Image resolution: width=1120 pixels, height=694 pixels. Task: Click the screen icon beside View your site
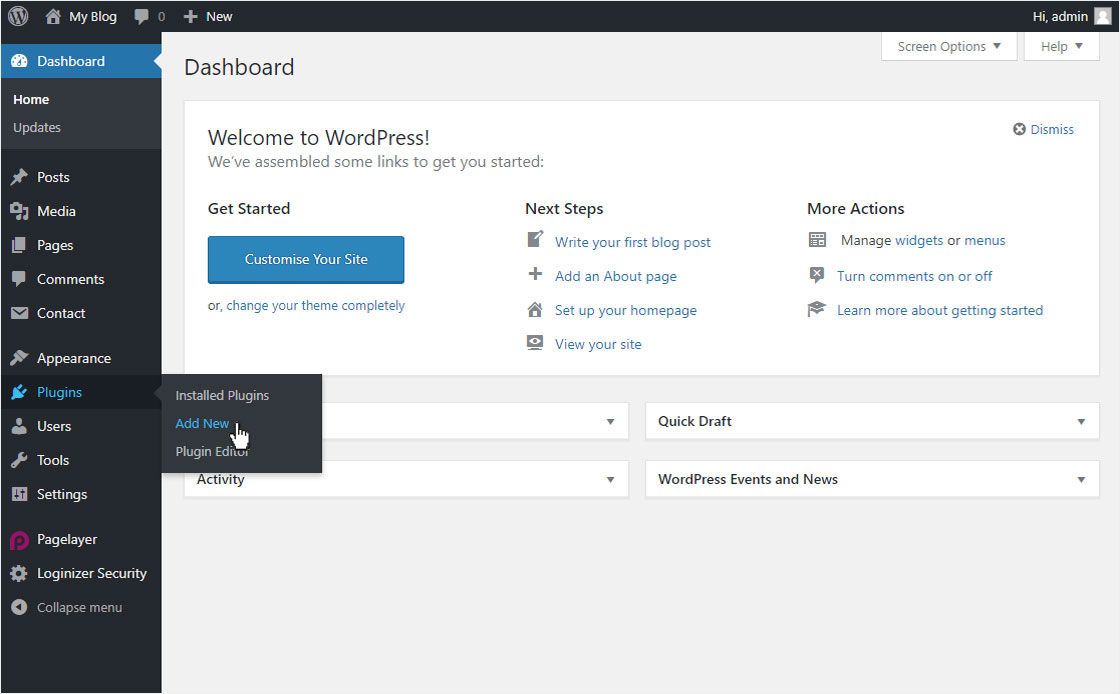(x=535, y=343)
